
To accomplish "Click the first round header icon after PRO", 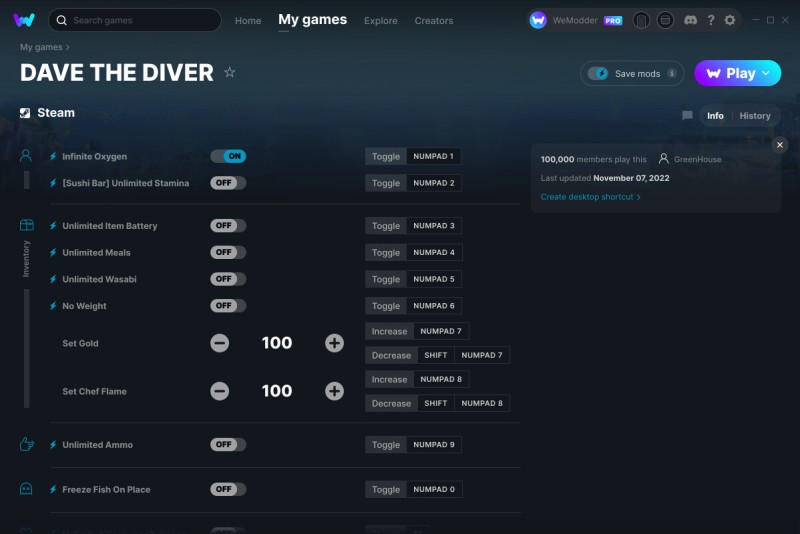I will pos(641,20).
